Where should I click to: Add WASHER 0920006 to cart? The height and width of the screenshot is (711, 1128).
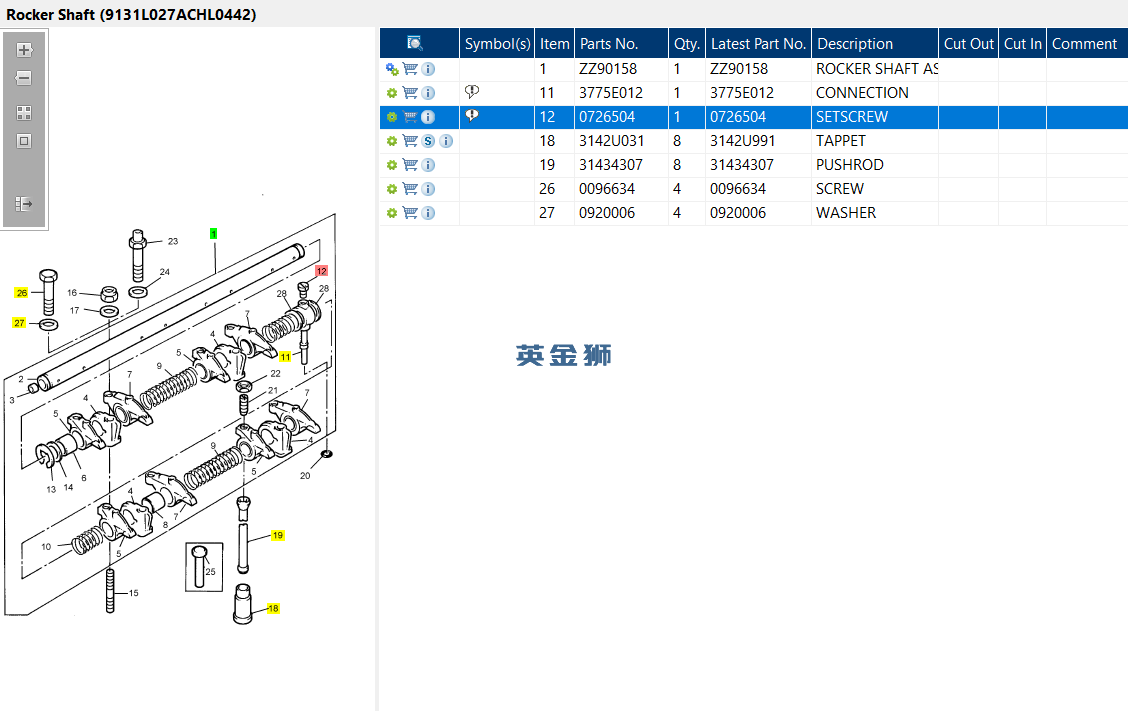[410, 213]
